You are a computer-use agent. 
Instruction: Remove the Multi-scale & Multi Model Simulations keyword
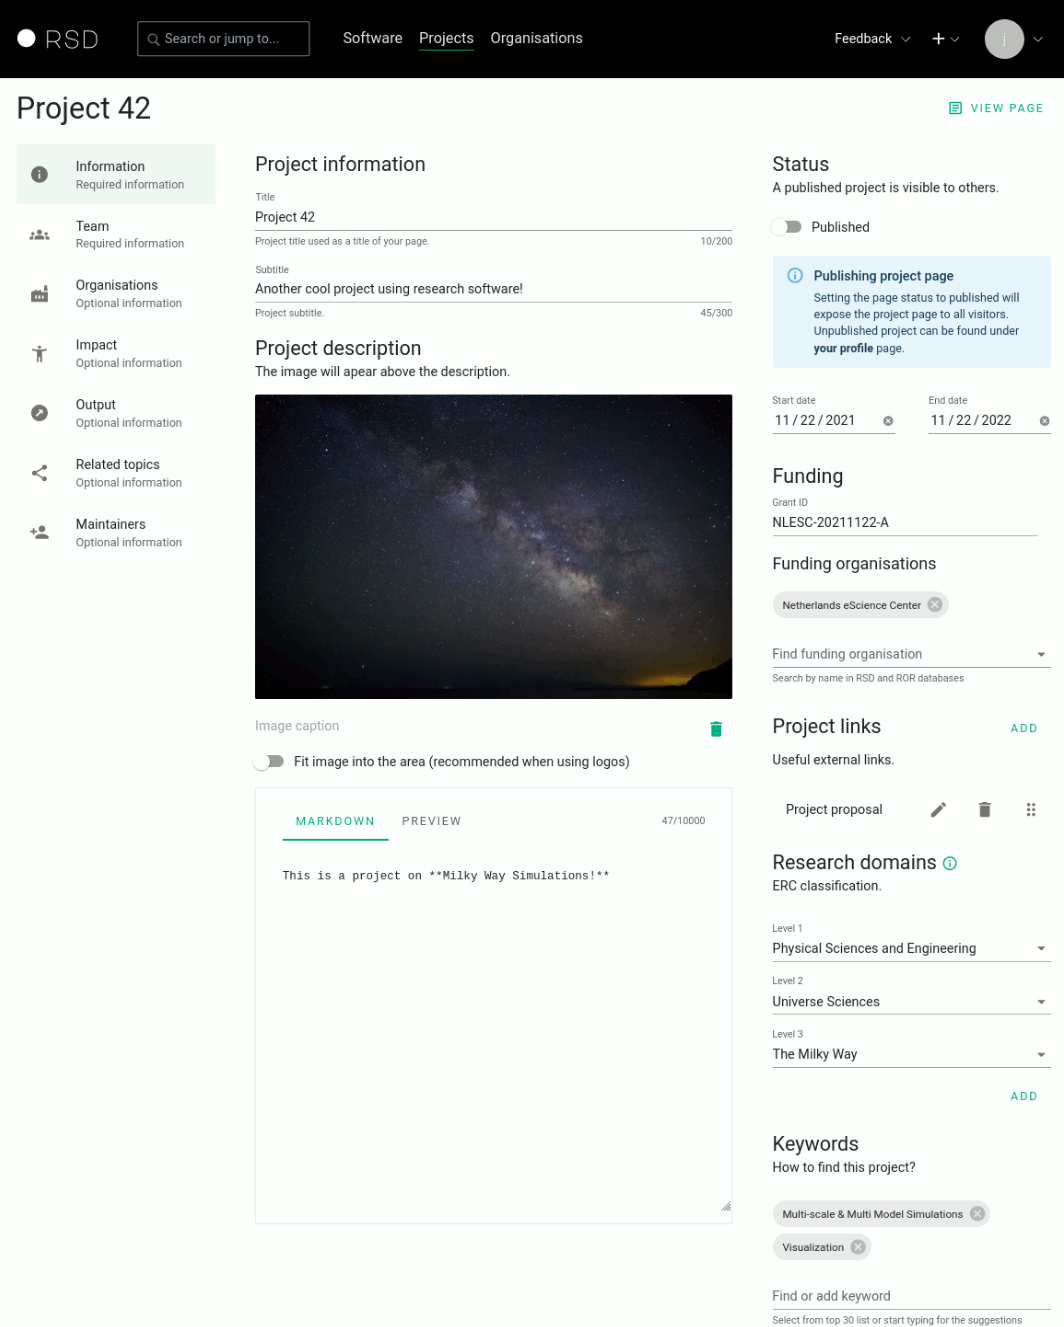click(x=977, y=1214)
